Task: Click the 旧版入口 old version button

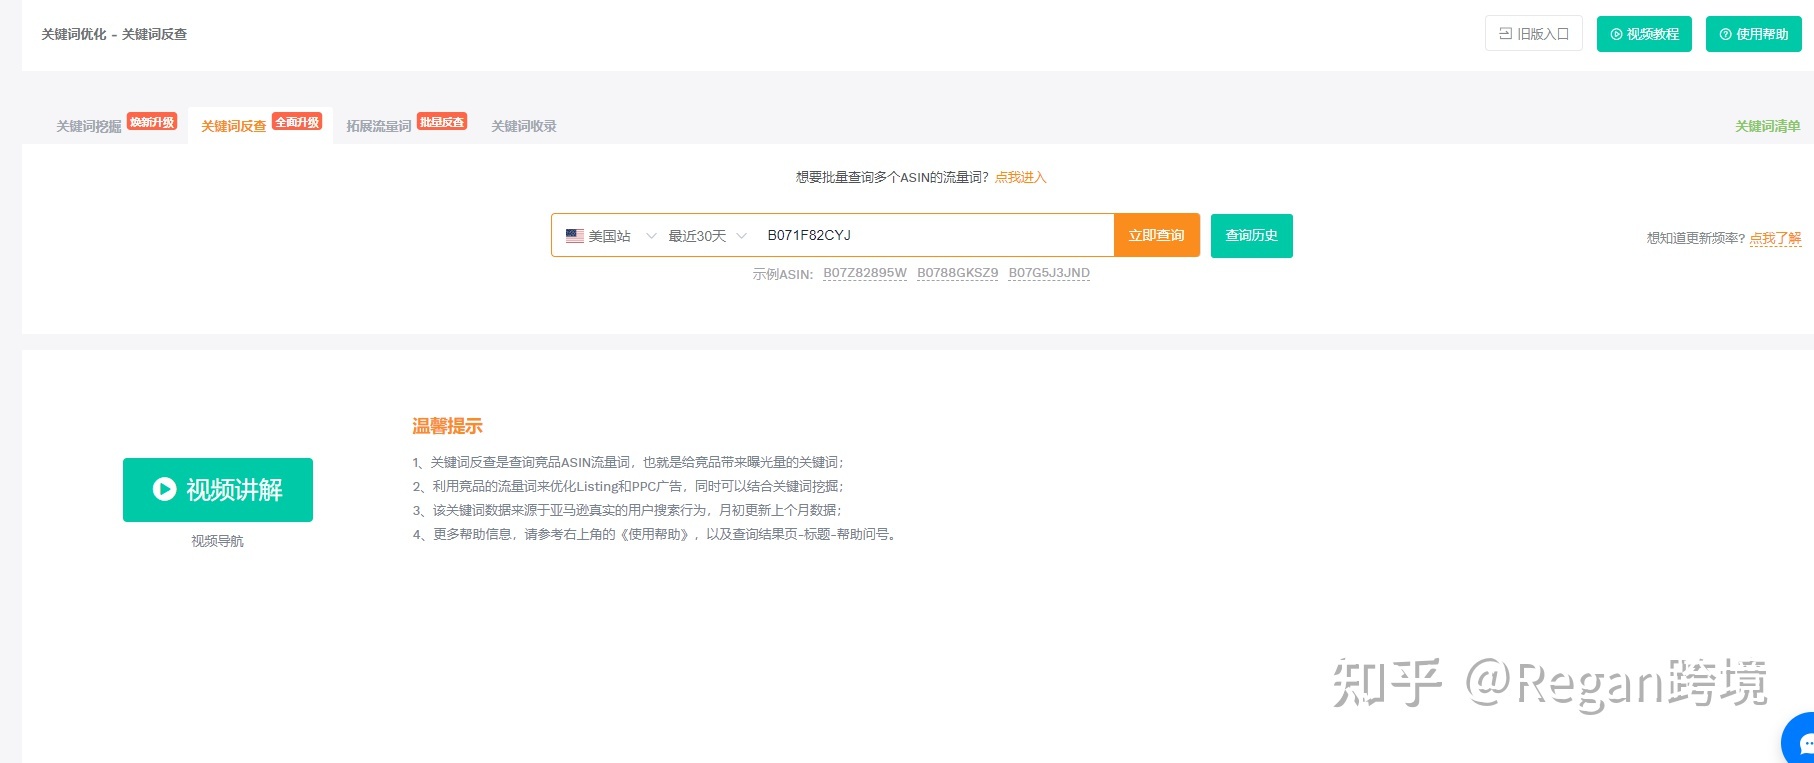Action: [1533, 34]
